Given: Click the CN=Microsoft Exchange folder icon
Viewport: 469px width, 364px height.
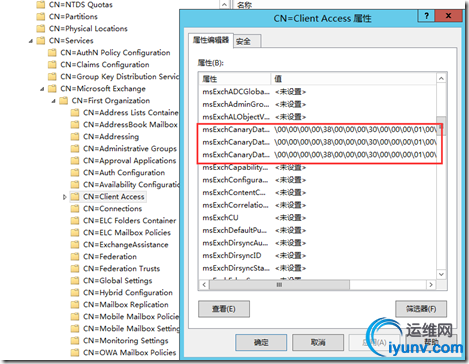Looking at the screenshot, I should click(52, 89).
